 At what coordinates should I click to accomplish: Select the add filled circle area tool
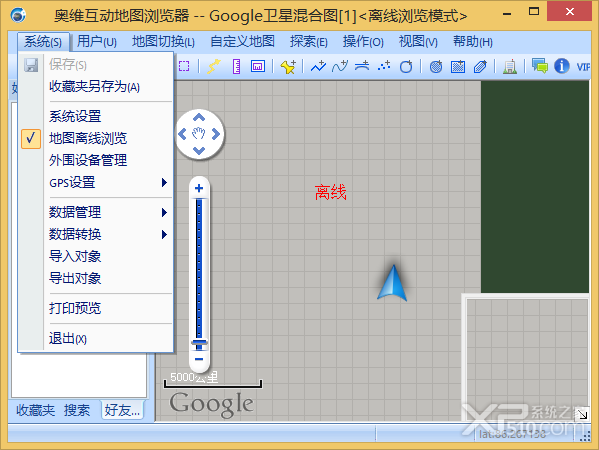(x=436, y=66)
